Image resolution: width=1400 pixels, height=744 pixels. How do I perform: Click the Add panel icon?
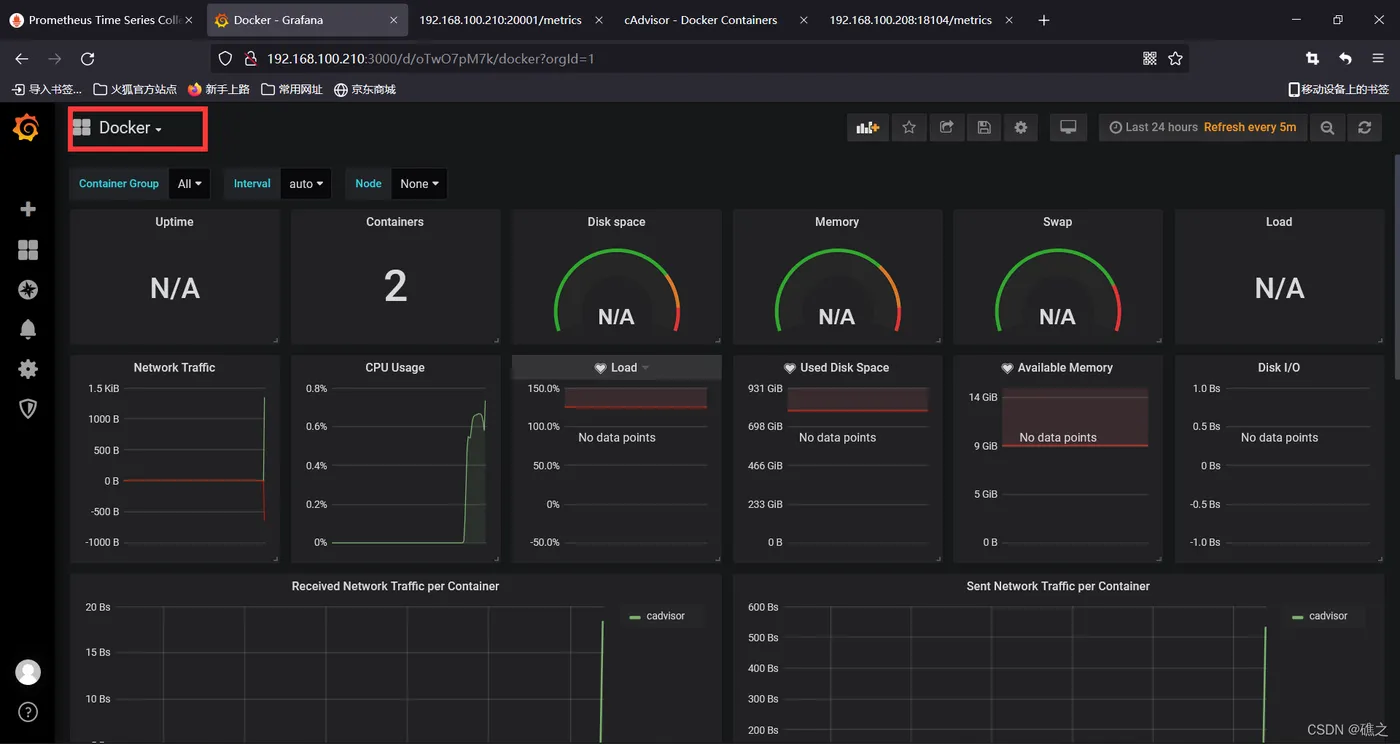867,127
